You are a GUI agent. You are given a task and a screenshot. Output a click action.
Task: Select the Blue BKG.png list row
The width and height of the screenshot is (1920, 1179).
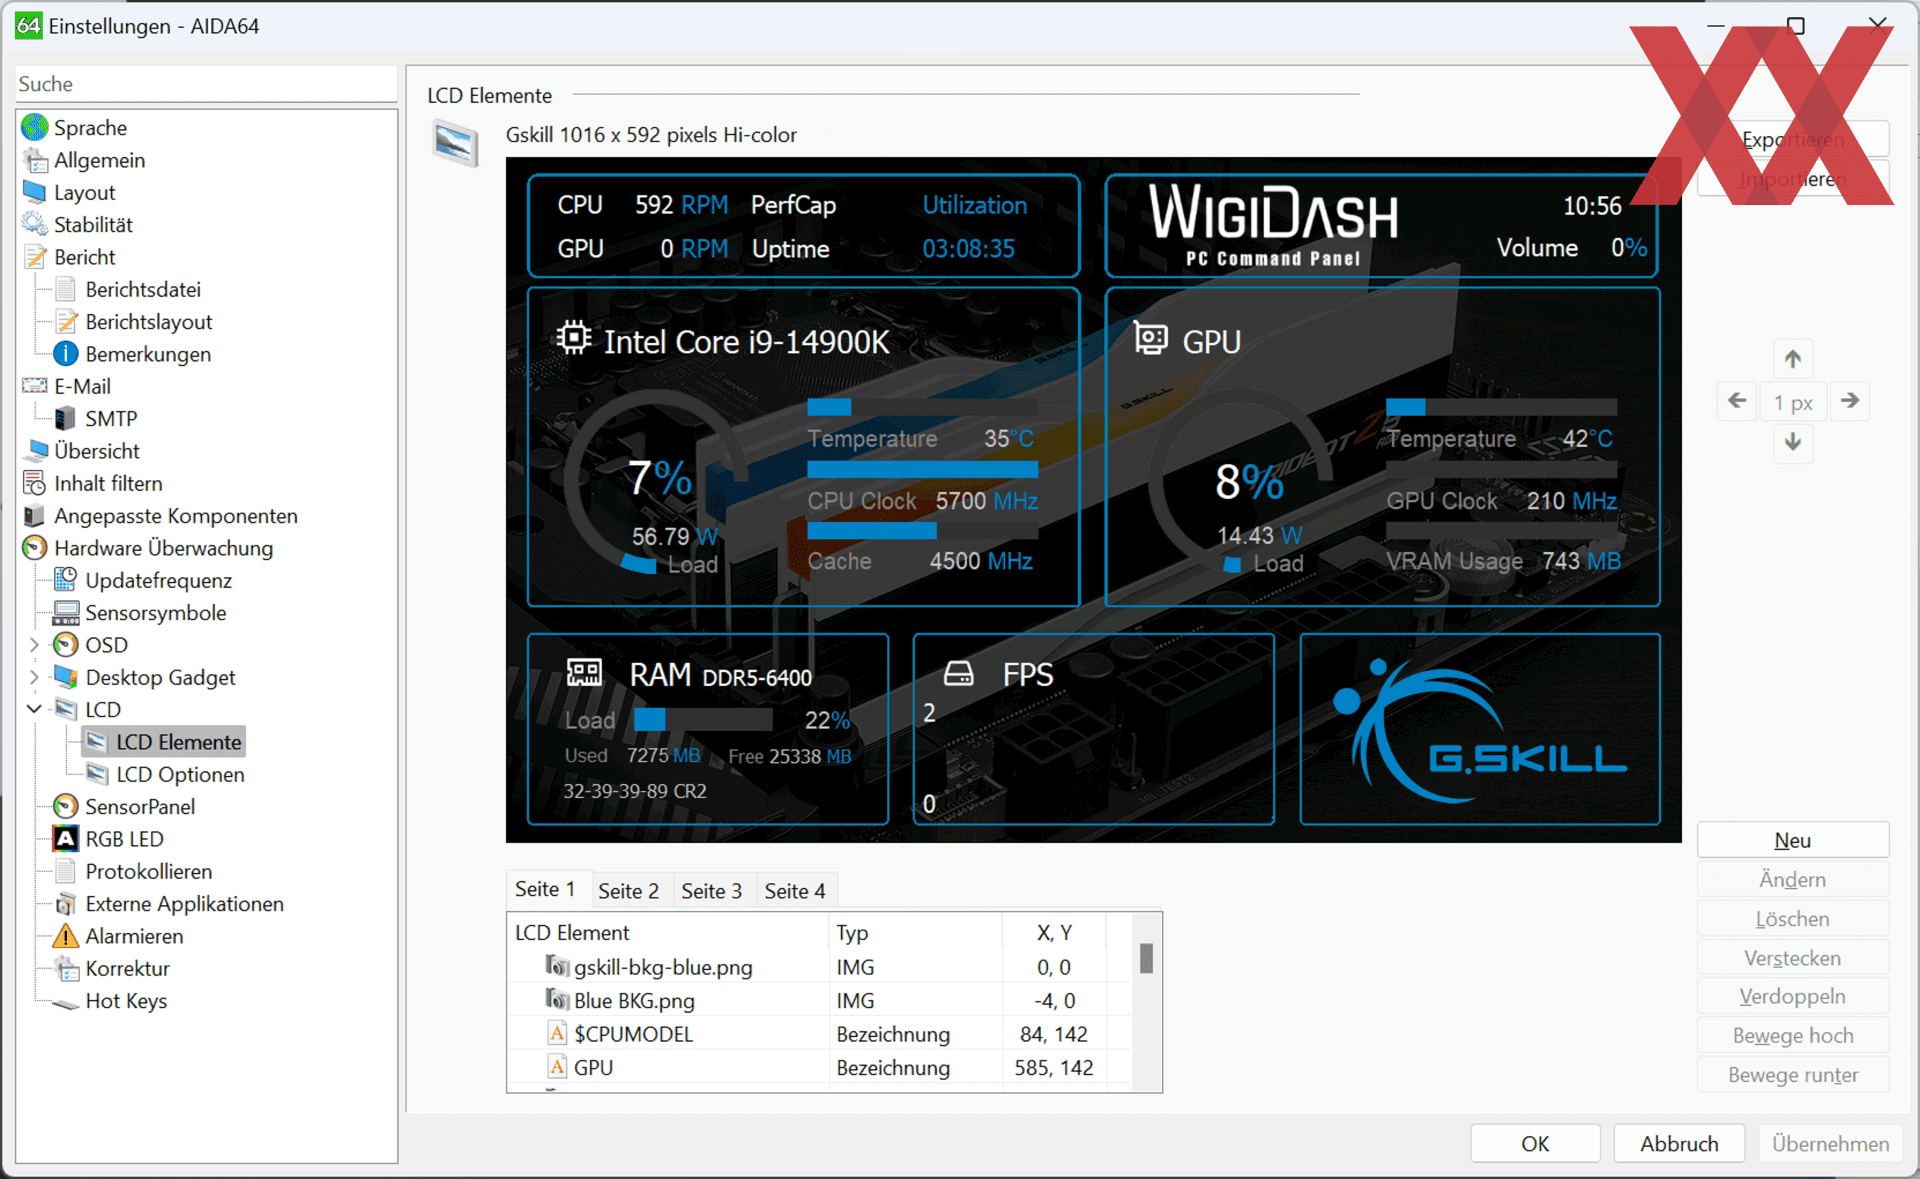820,1000
